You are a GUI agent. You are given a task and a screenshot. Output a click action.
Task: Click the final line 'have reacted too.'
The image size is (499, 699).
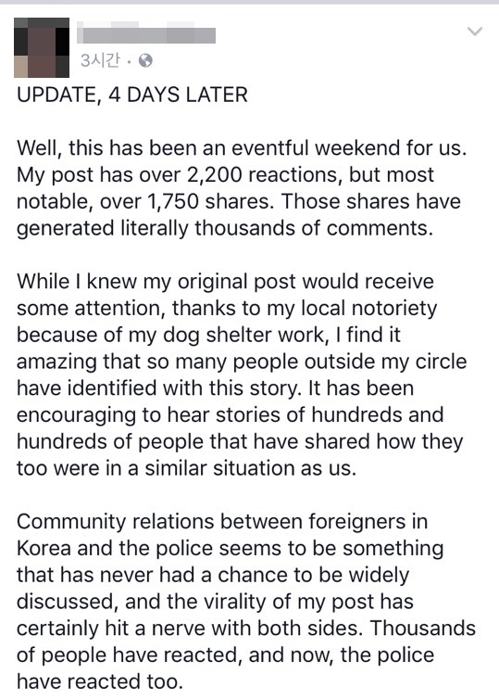point(100,682)
